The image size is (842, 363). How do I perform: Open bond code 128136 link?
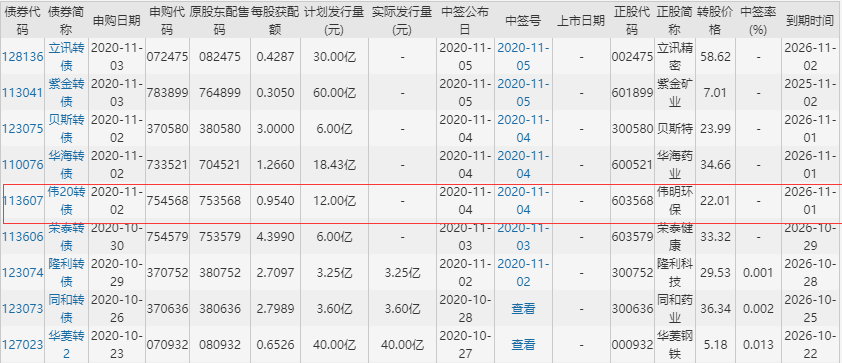[23, 56]
